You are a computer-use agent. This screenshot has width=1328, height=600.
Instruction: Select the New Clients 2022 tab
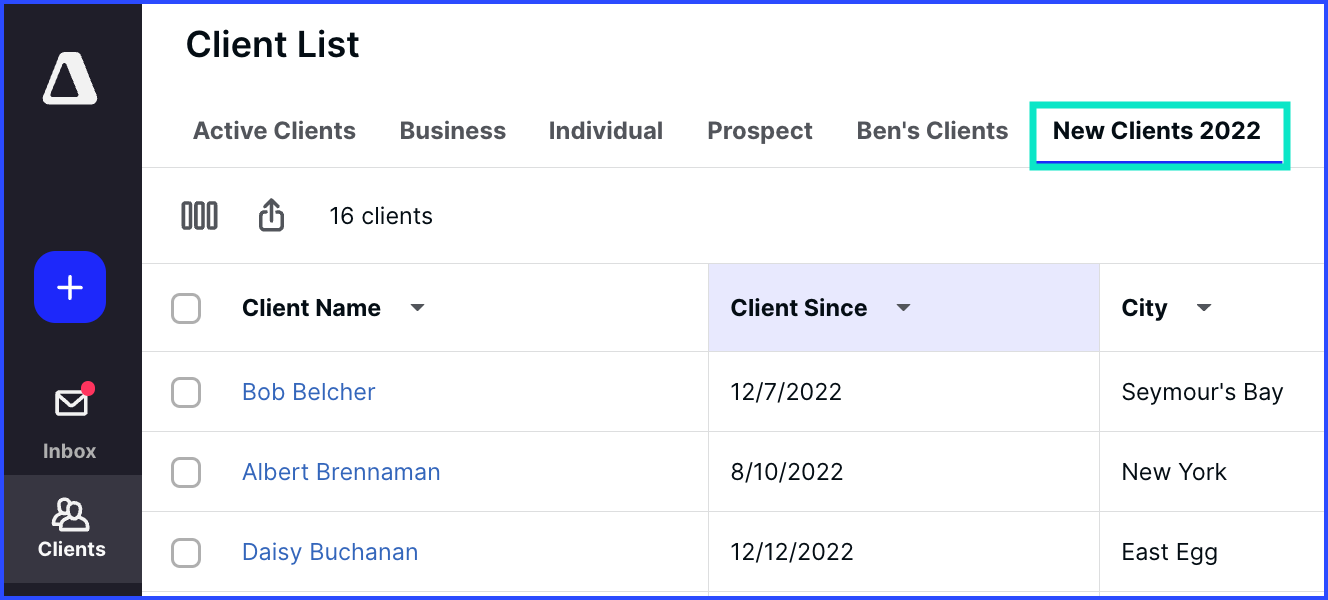click(x=1157, y=131)
